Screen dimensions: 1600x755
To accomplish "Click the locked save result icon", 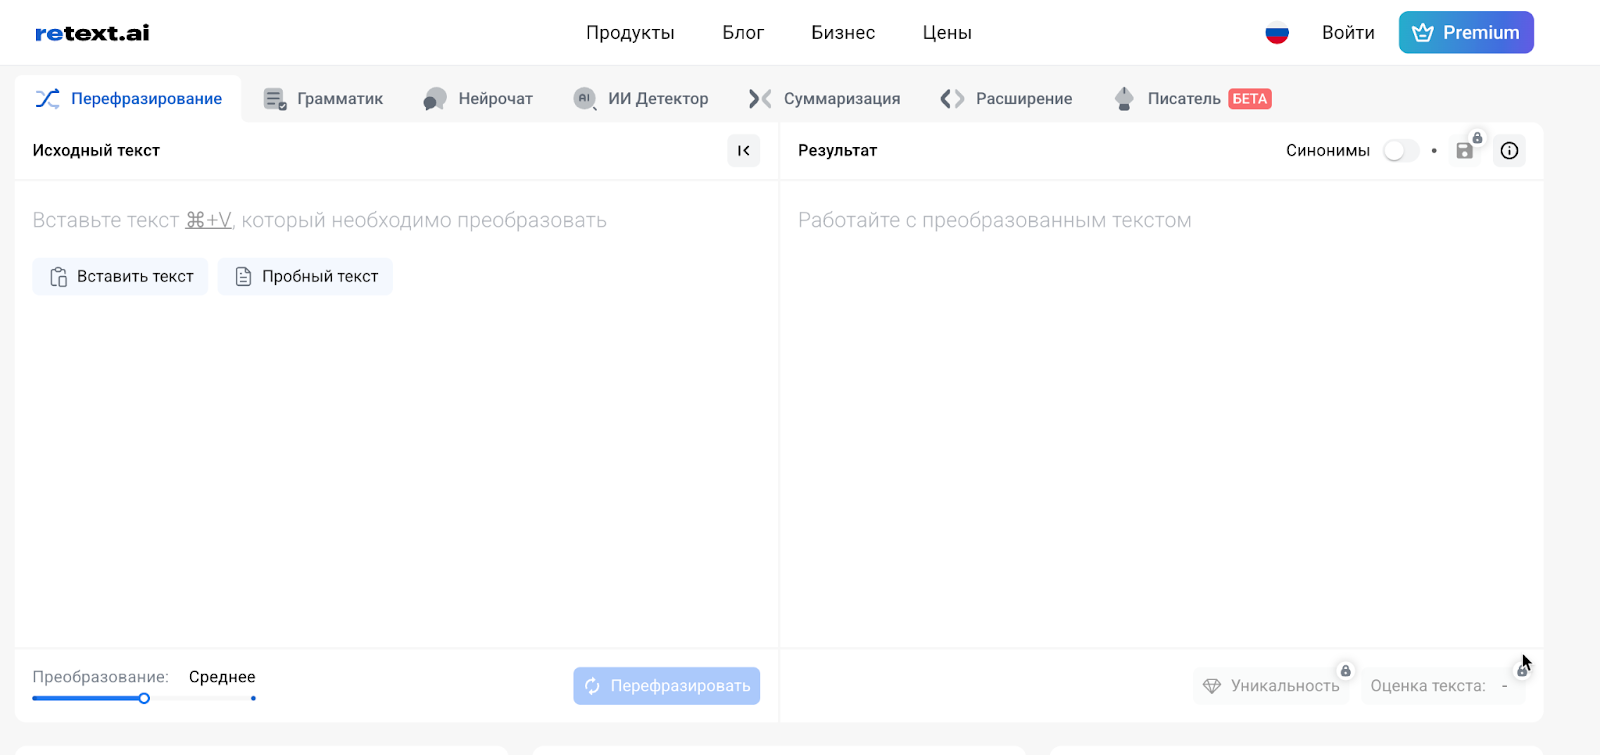I will 1465,151.
